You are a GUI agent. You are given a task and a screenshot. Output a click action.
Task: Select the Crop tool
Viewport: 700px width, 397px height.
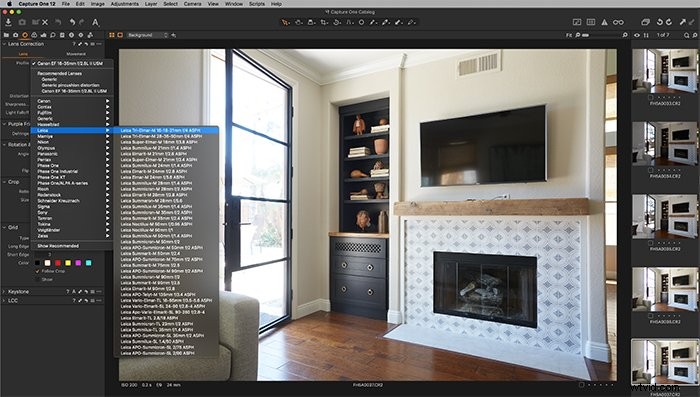324,22
